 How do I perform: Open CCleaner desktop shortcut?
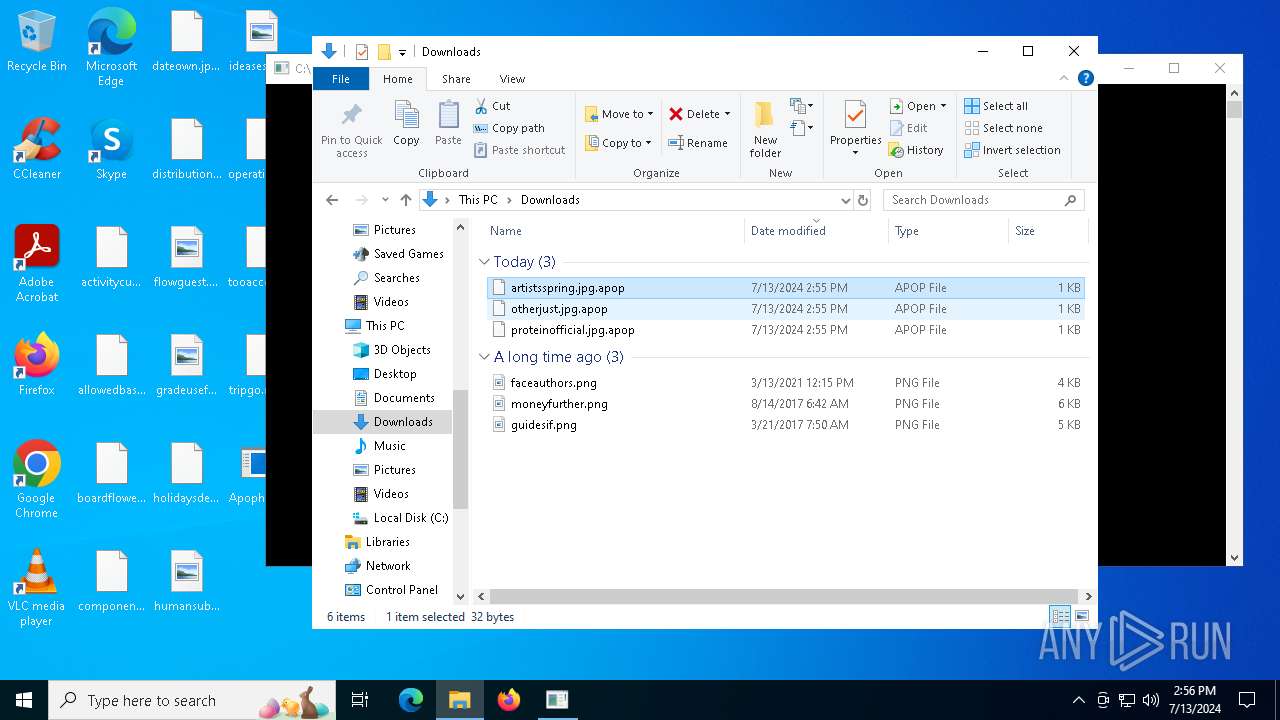36,149
